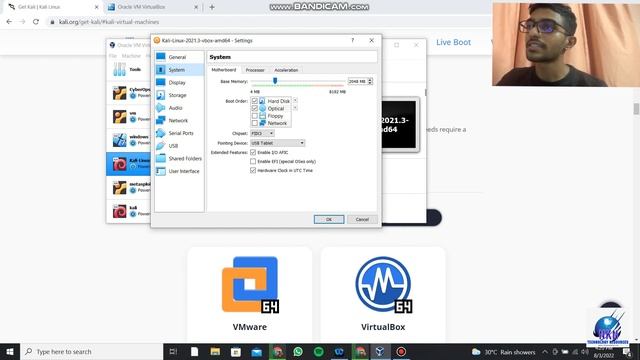Switch to the Processor tab
This screenshot has height=360, width=640.
pos(255,70)
